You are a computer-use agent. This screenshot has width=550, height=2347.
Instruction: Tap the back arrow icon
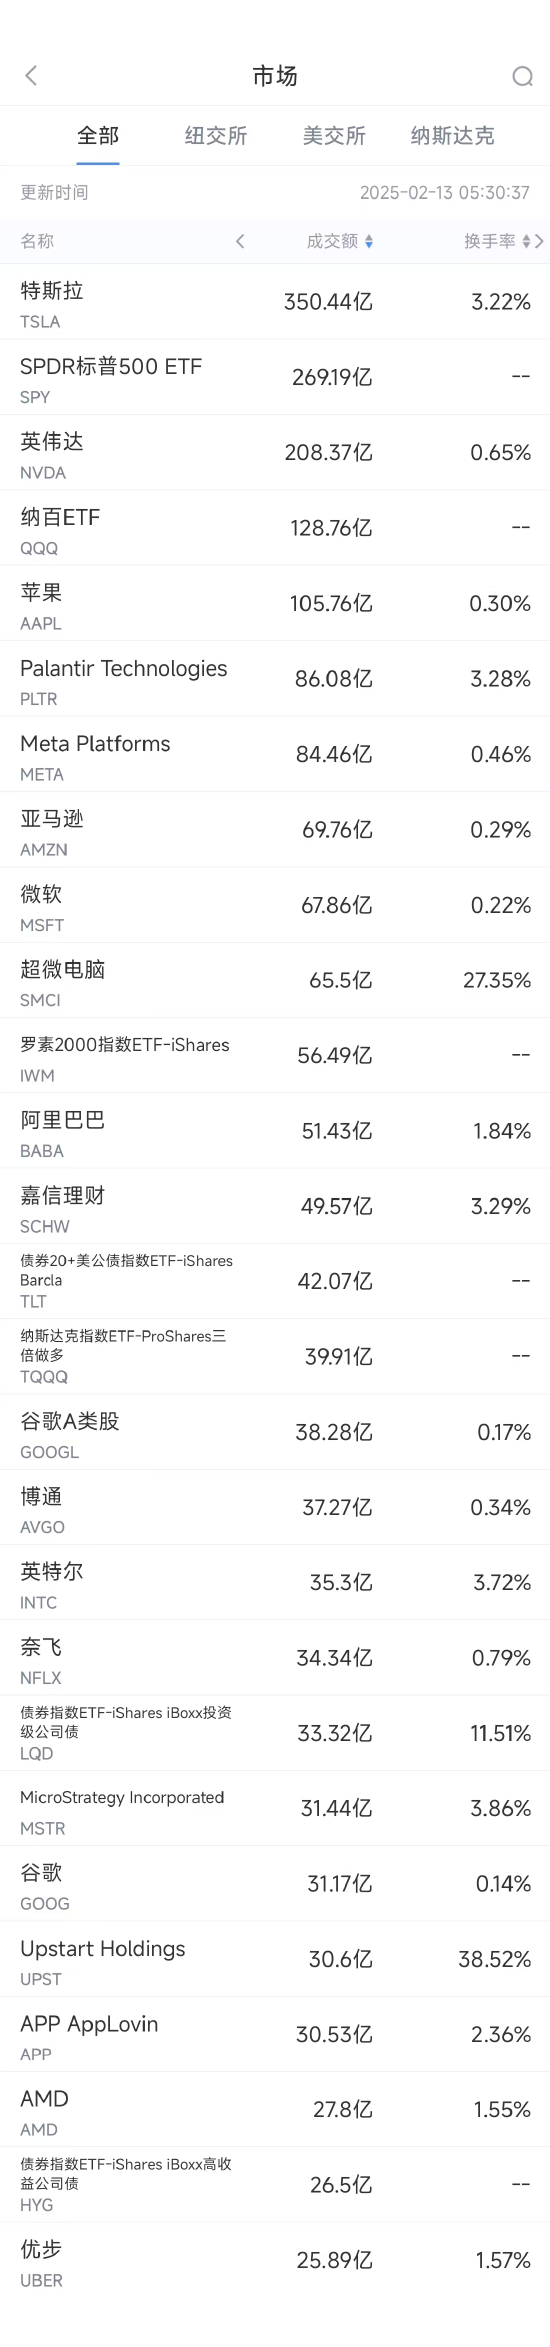point(31,76)
